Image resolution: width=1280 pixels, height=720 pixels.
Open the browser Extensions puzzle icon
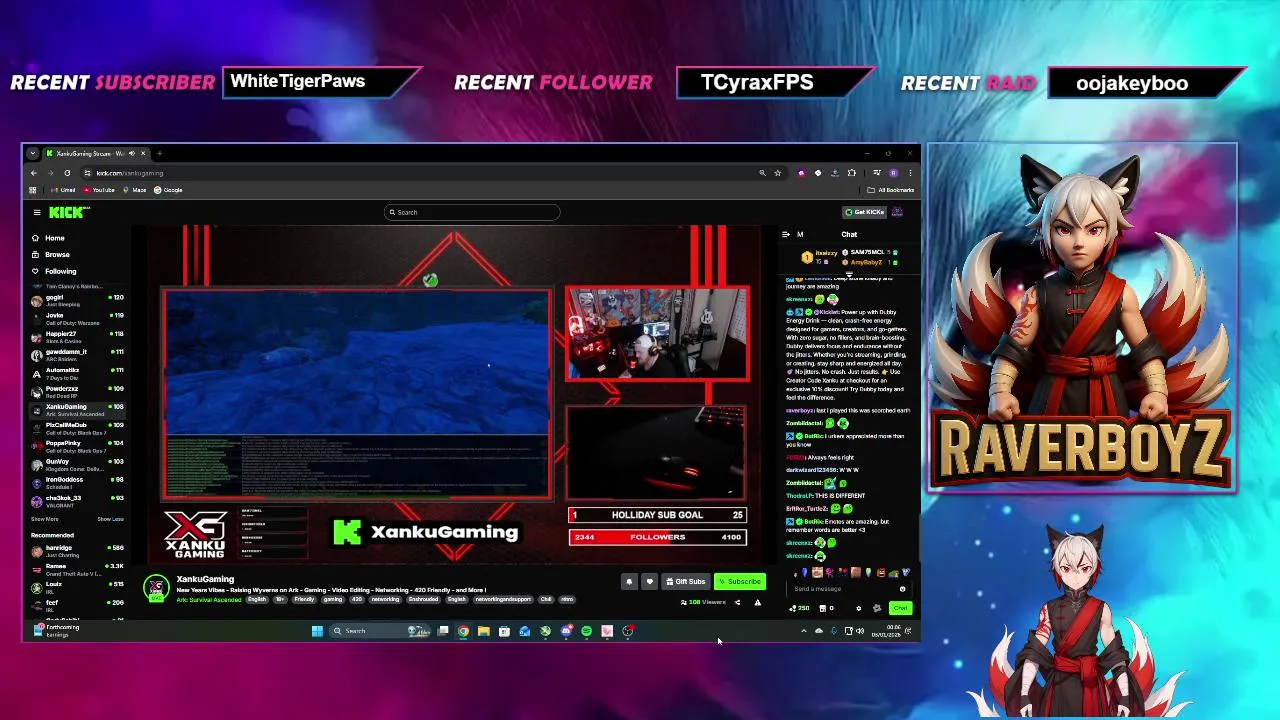[x=851, y=173]
